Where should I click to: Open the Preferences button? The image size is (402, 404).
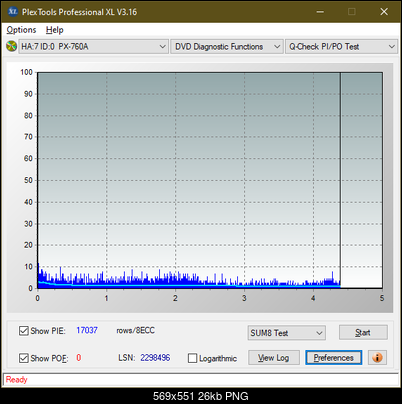click(333, 358)
